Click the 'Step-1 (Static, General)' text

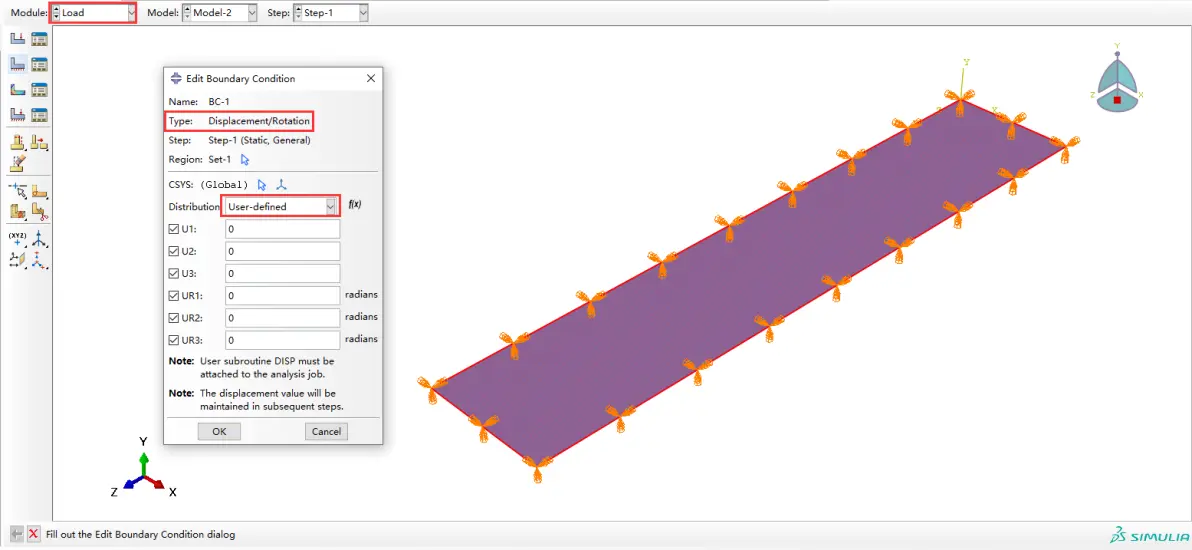coord(259,140)
